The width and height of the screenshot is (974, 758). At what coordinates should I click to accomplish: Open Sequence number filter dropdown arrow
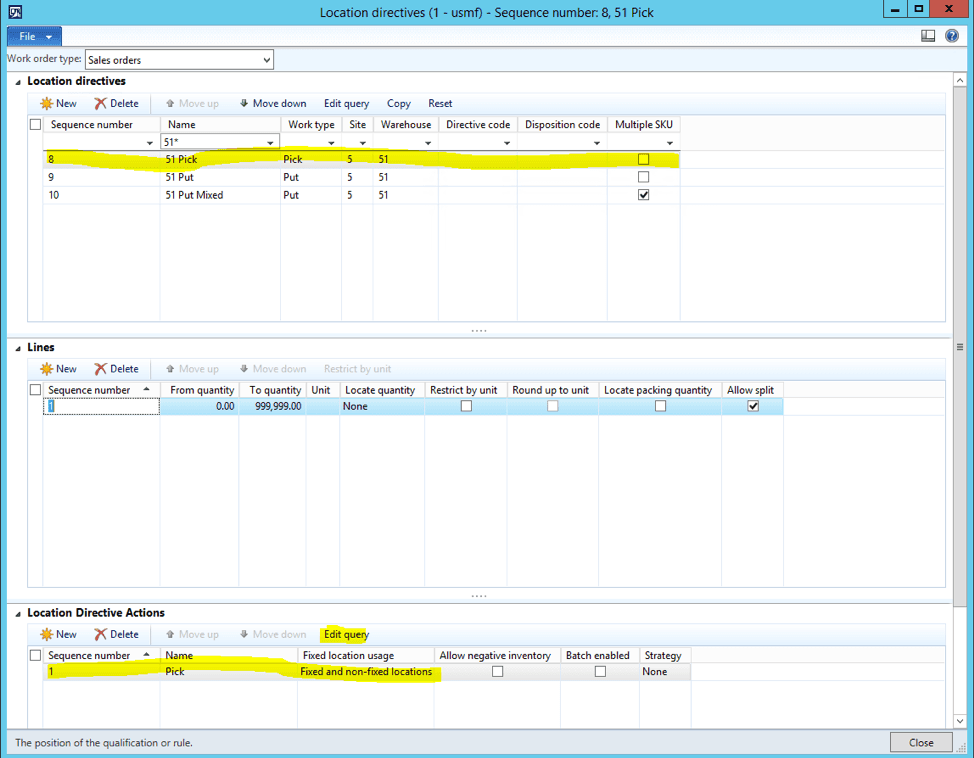pyautogui.click(x=150, y=143)
